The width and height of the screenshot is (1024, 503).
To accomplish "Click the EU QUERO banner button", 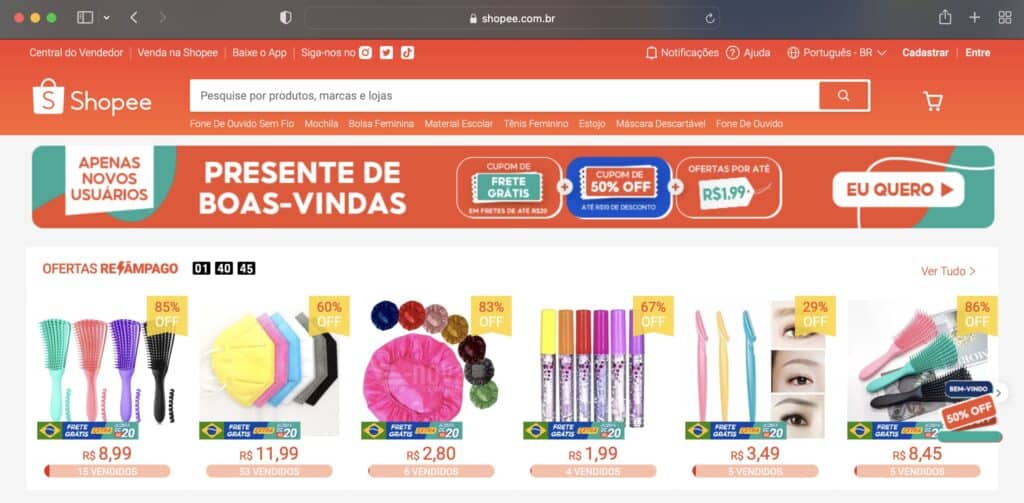I will [899, 190].
